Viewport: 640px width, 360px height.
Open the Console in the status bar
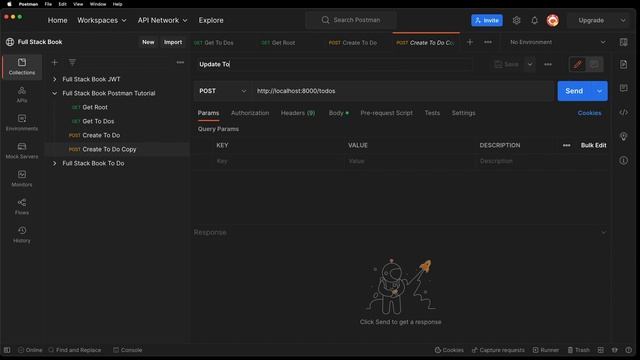127,350
